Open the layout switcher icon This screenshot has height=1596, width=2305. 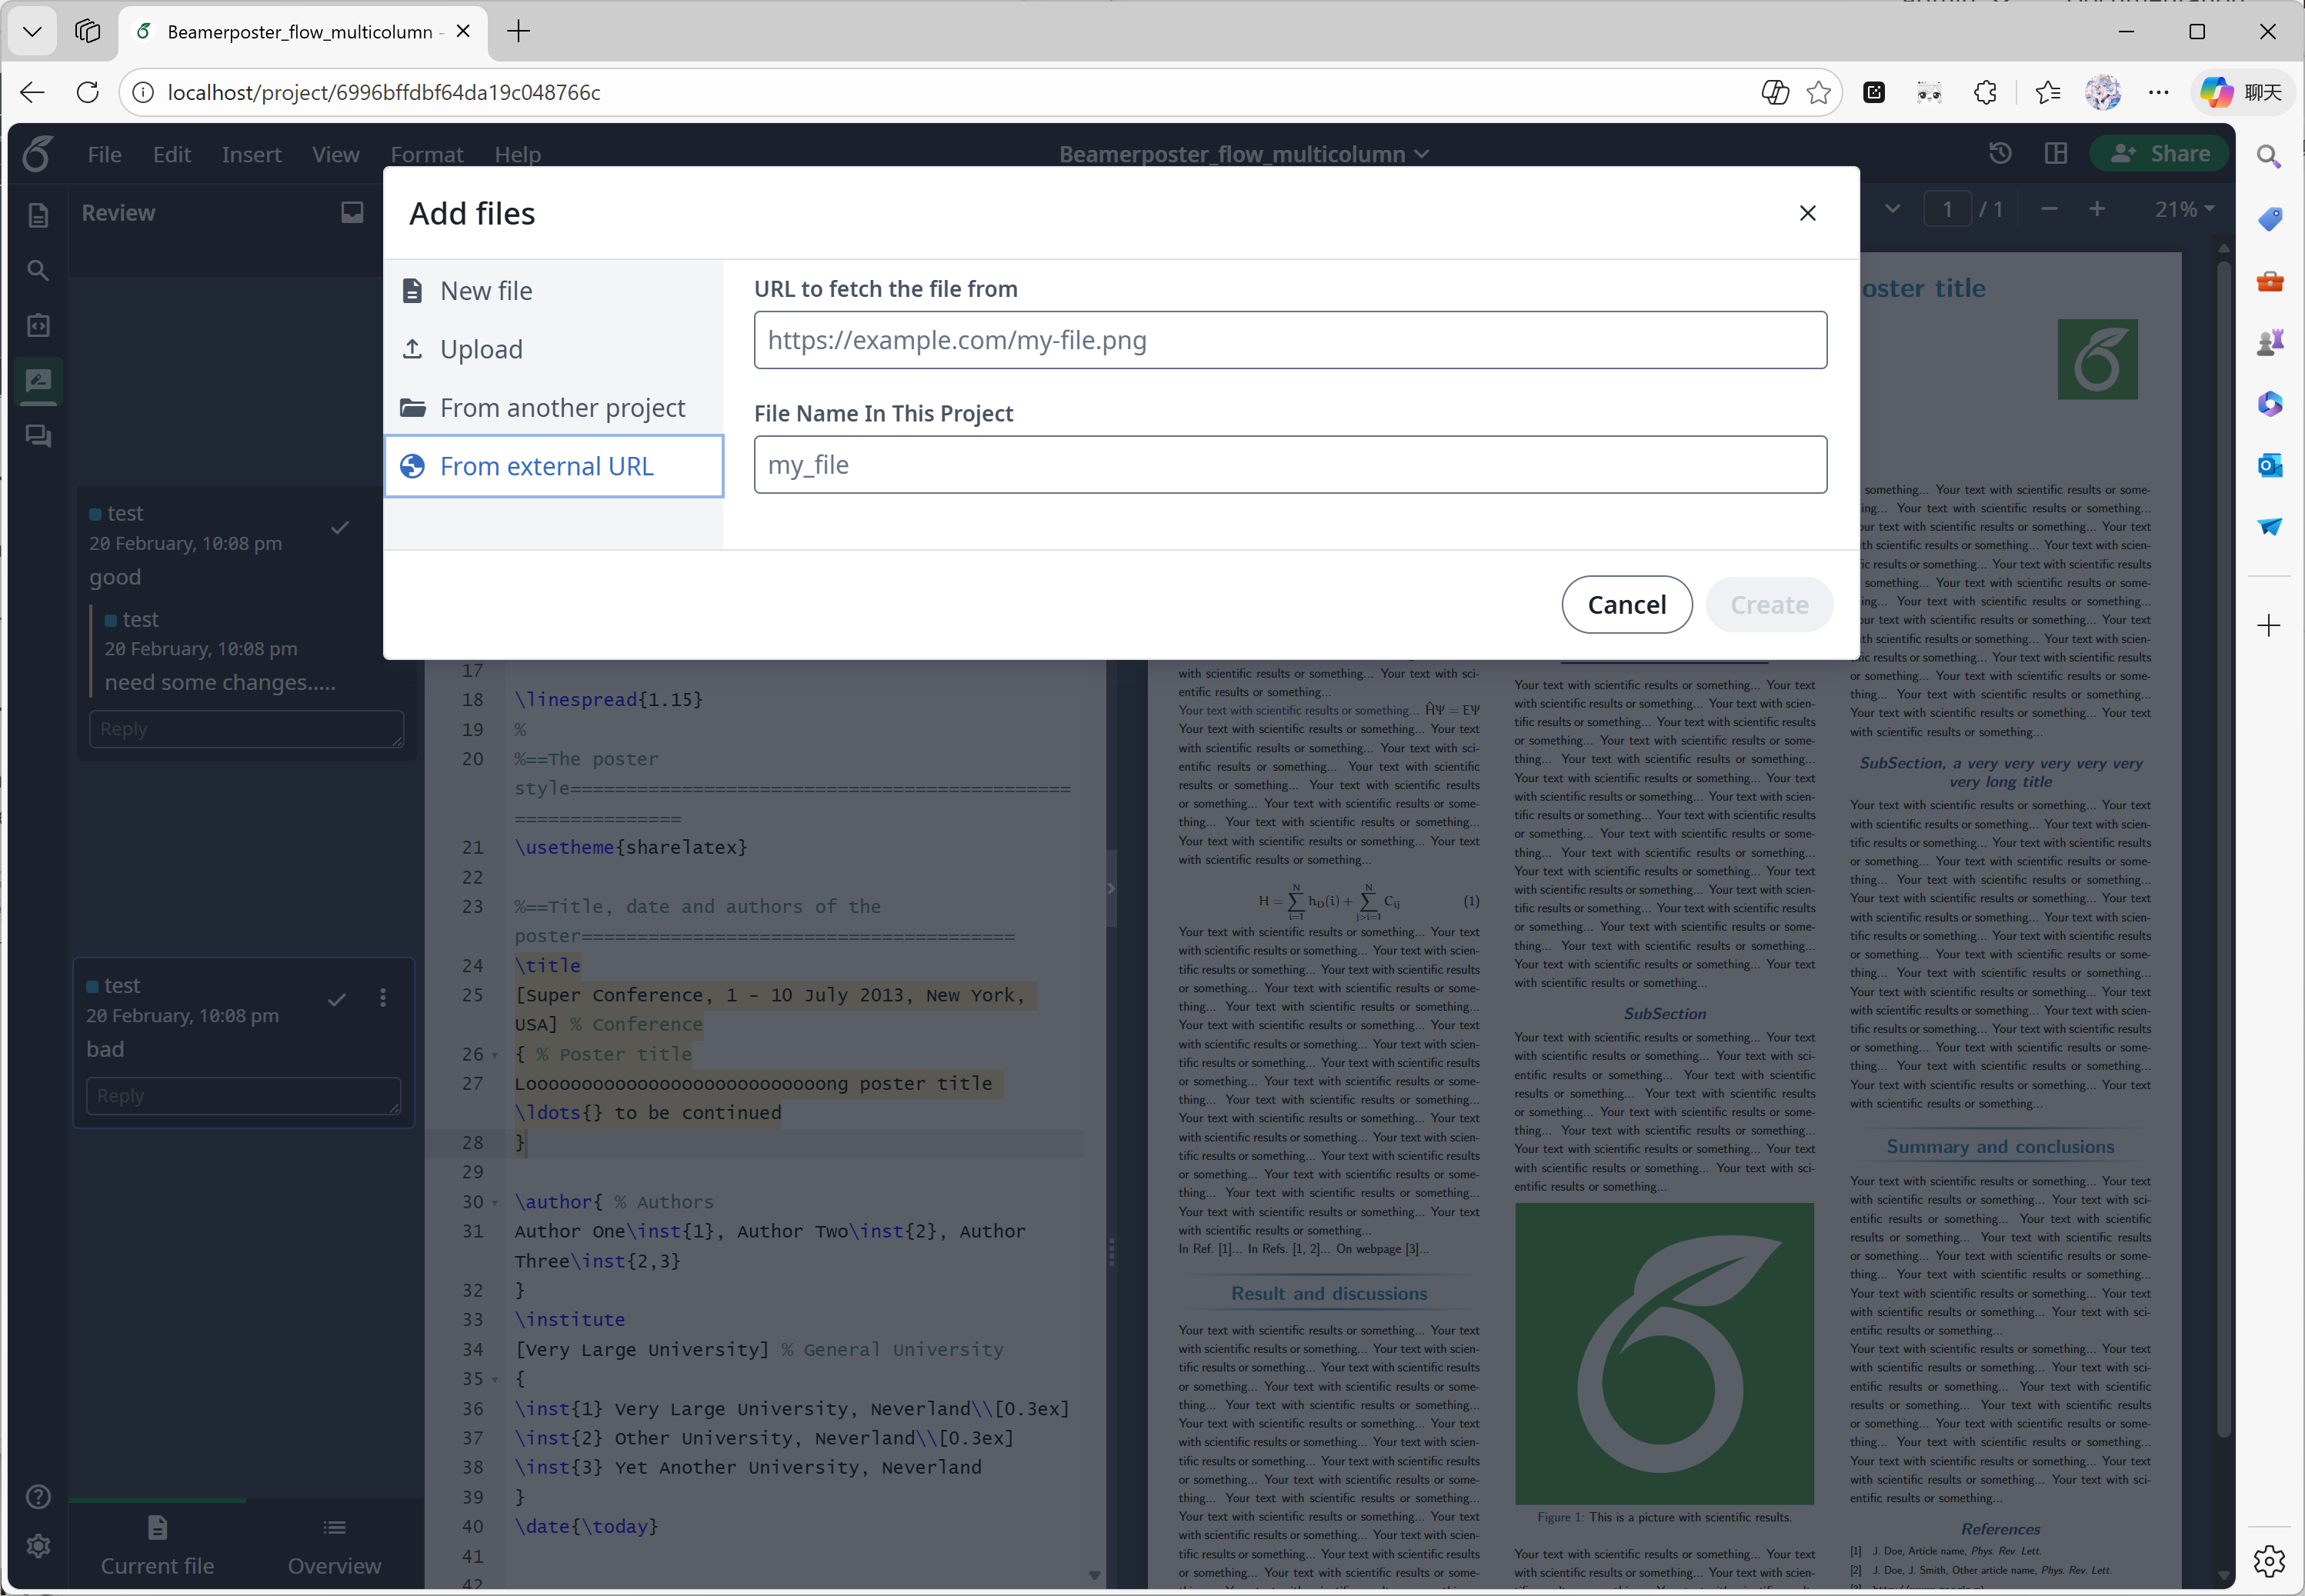(2056, 153)
